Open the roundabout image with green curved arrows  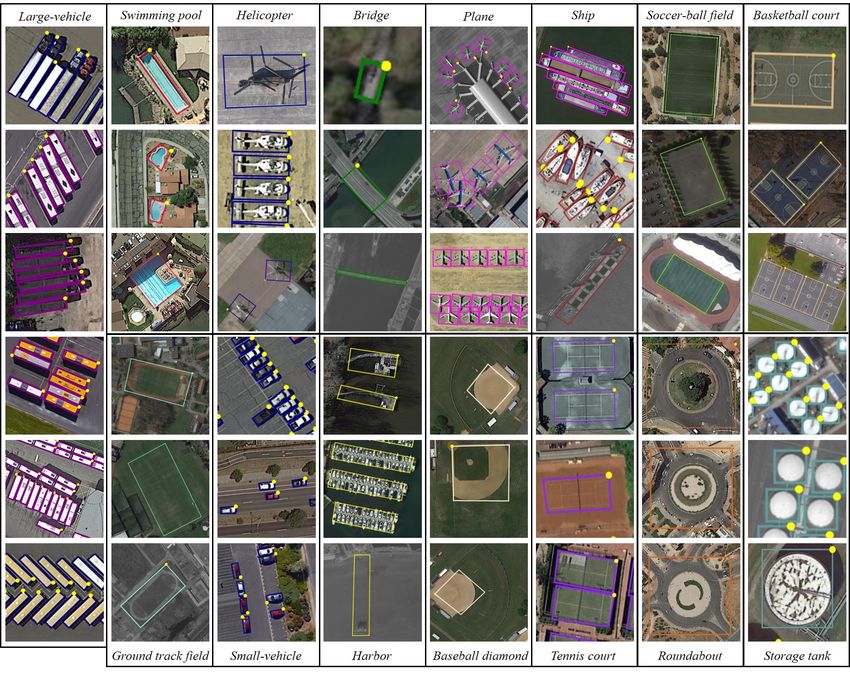coord(691,593)
